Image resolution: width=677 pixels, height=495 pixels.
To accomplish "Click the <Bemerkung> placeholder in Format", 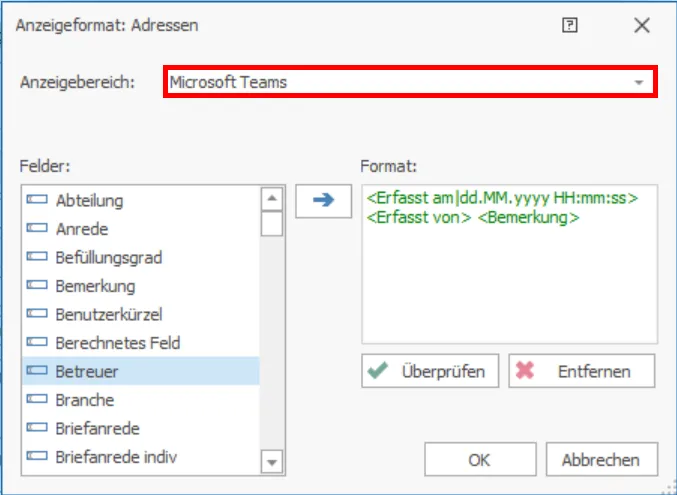I will click(x=528, y=217).
